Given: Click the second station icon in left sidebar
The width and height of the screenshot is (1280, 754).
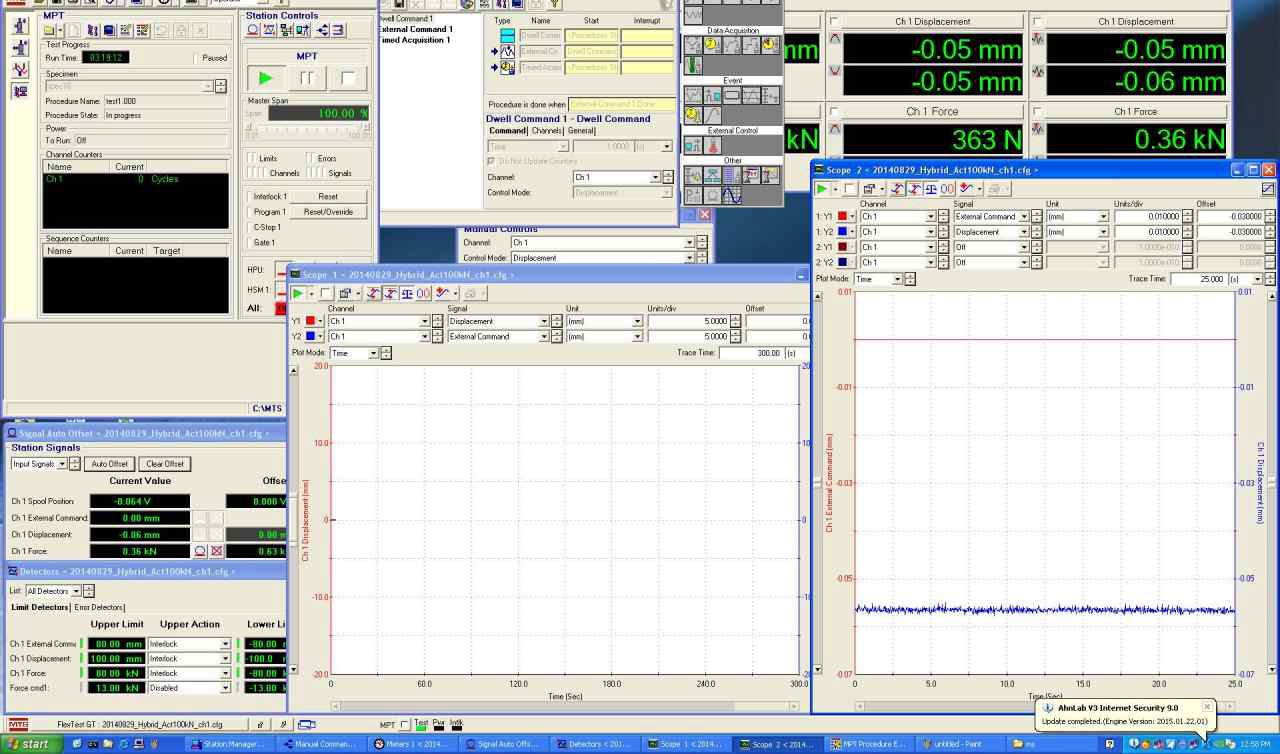Looking at the screenshot, I should (x=20, y=47).
